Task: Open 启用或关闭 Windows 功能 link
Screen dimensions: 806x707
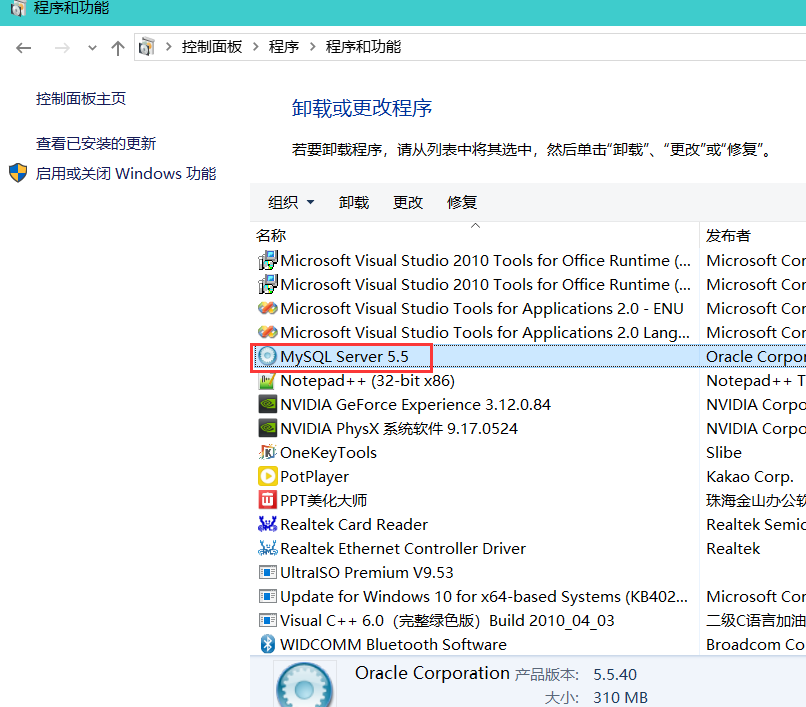Action: coord(126,173)
